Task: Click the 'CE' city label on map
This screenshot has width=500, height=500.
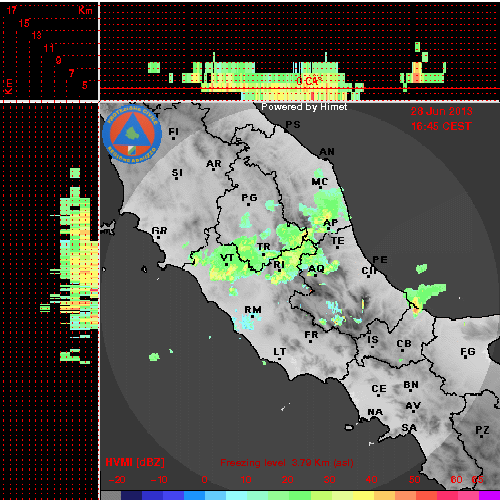Action: click(x=379, y=389)
